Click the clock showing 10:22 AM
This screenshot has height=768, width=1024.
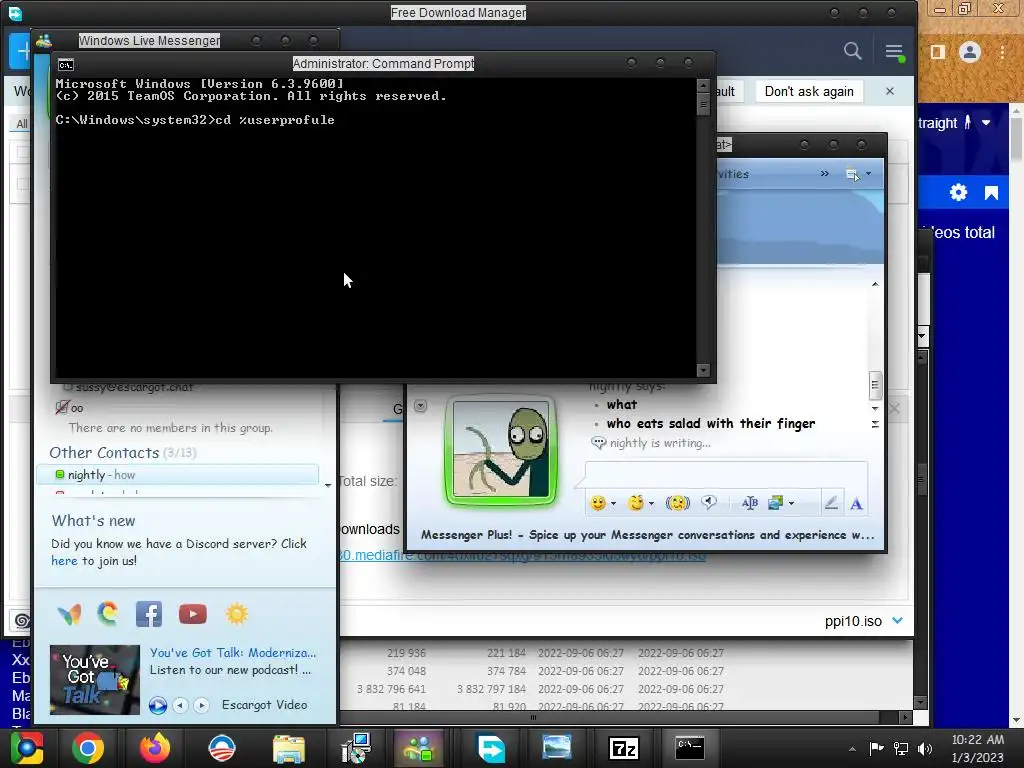pyautogui.click(x=977, y=740)
